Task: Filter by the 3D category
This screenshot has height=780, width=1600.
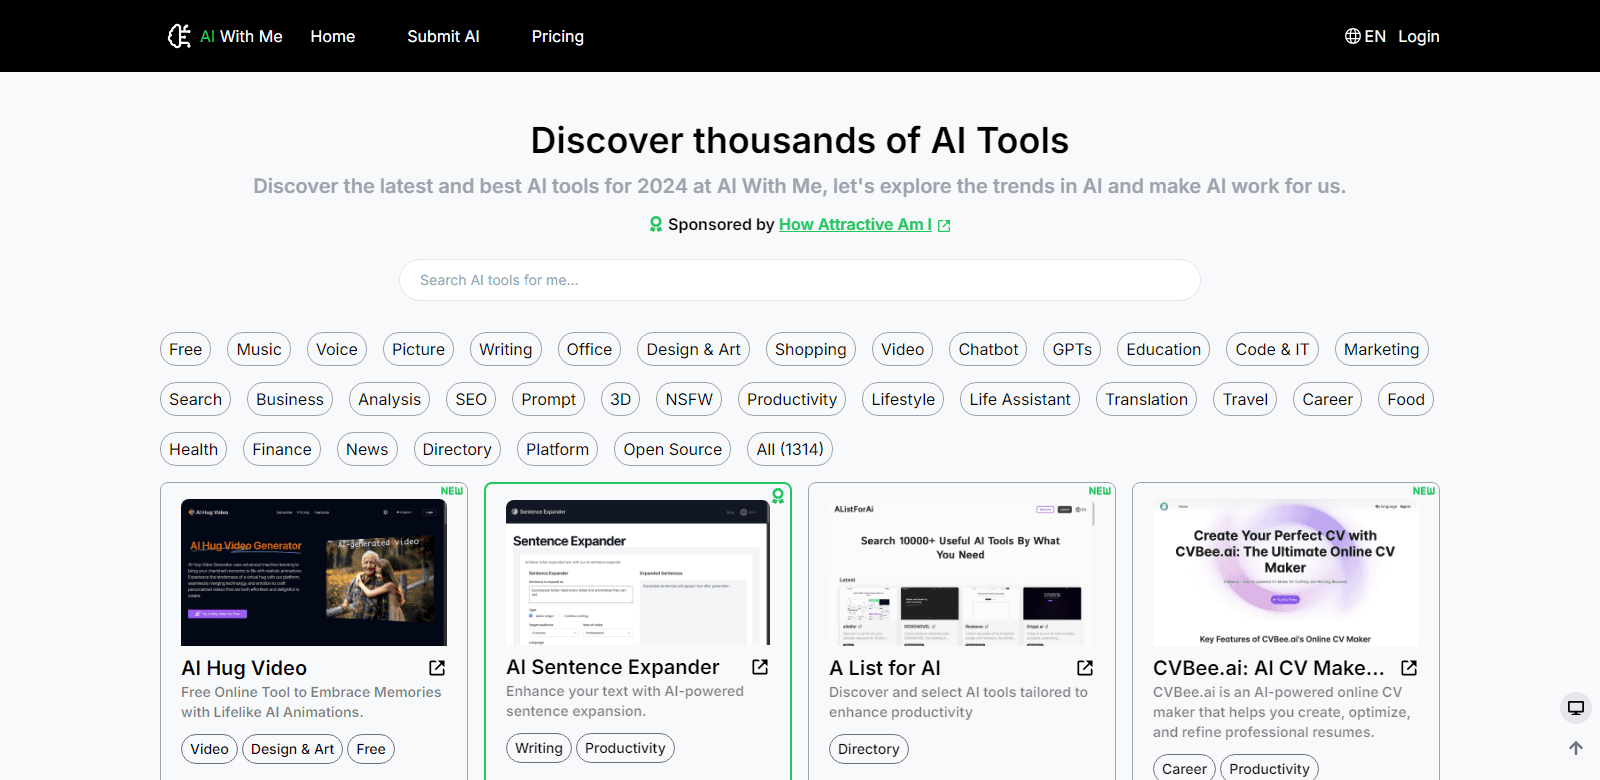Action: [621, 399]
